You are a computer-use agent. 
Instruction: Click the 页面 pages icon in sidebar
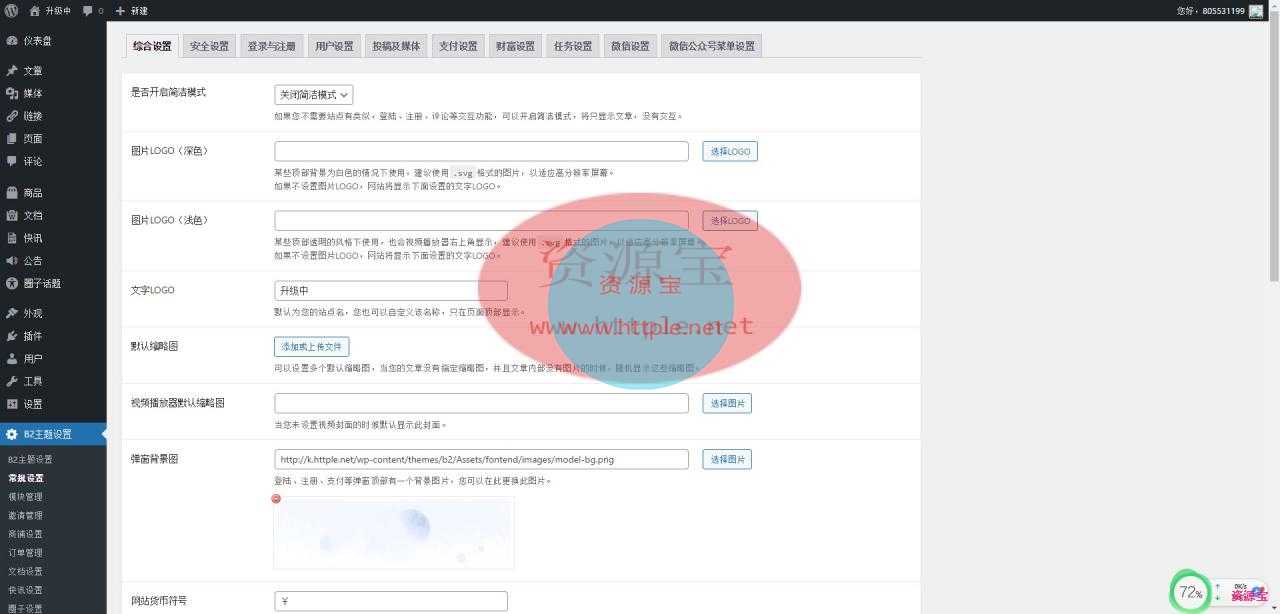[11, 139]
